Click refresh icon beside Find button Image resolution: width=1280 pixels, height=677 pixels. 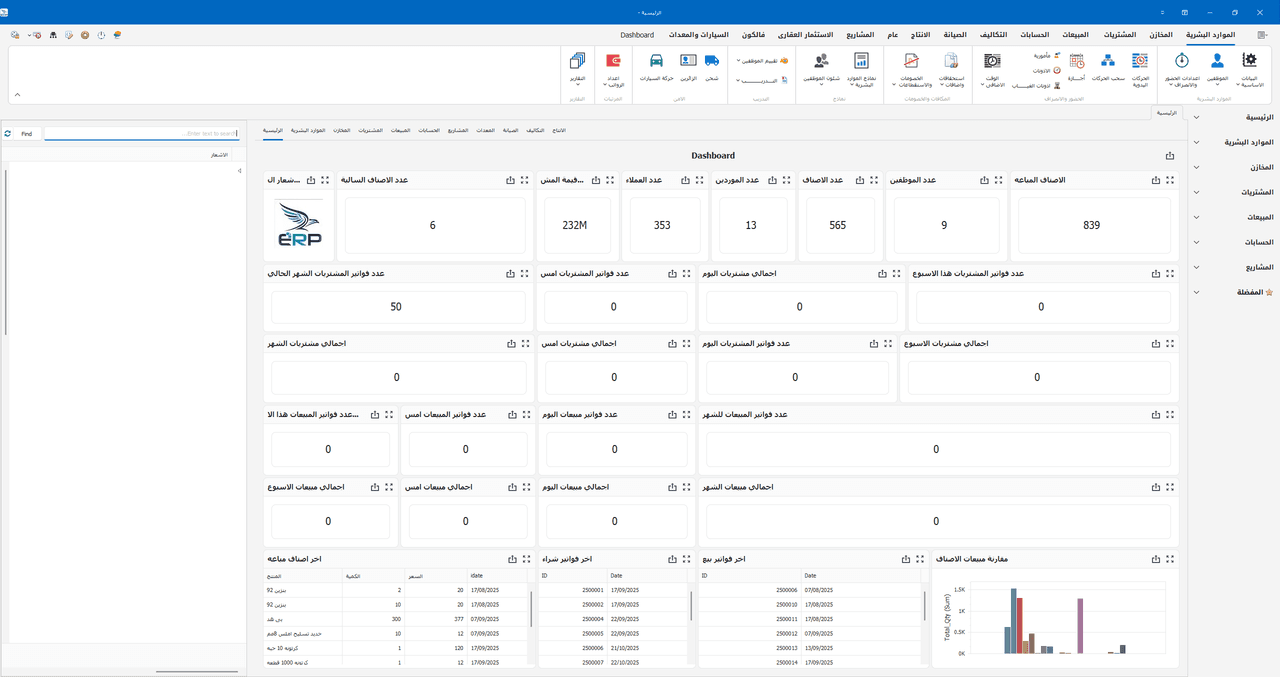[7, 133]
